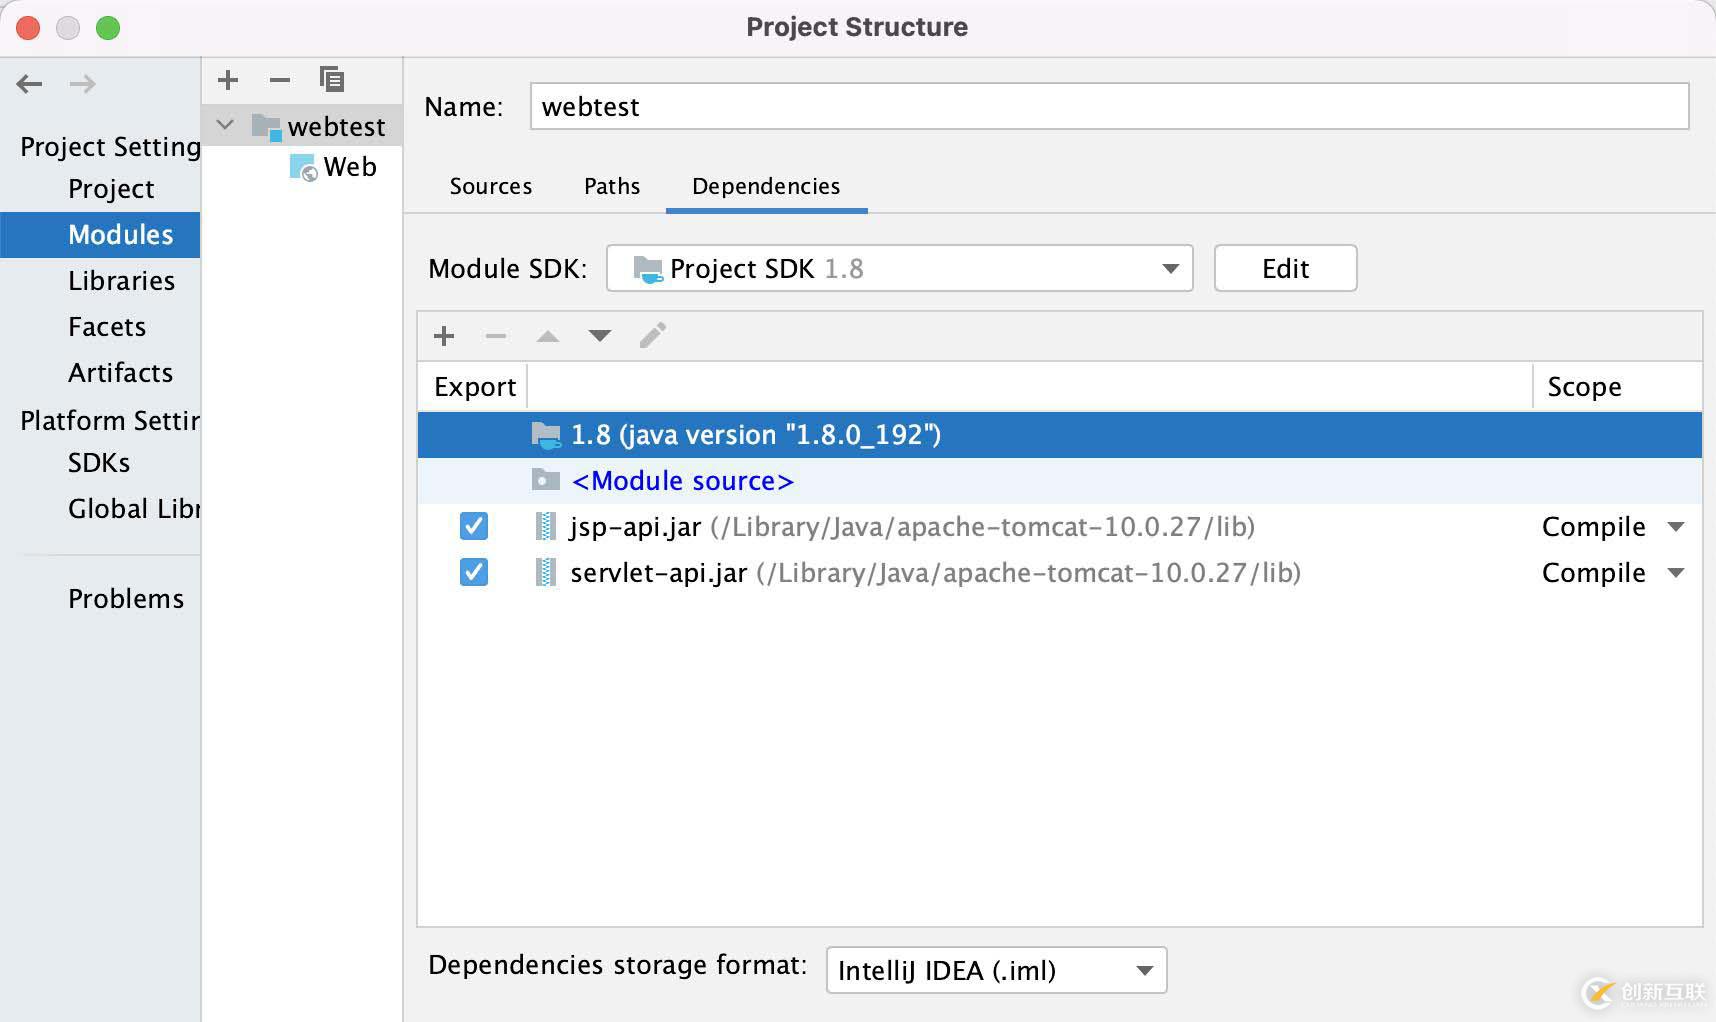Image resolution: width=1716 pixels, height=1022 pixels.
Task: Click the jsp-api.jar library icon
Action: 546,526
